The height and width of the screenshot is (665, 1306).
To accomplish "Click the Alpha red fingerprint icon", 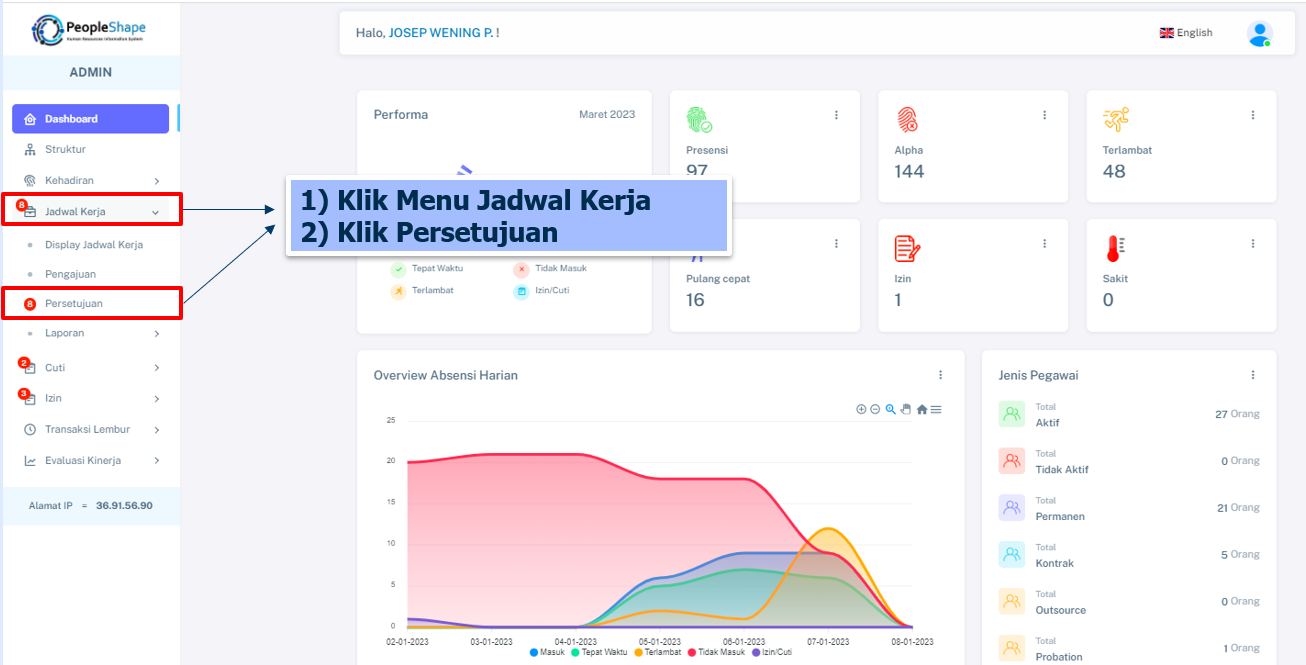I will tap(906, 120).
